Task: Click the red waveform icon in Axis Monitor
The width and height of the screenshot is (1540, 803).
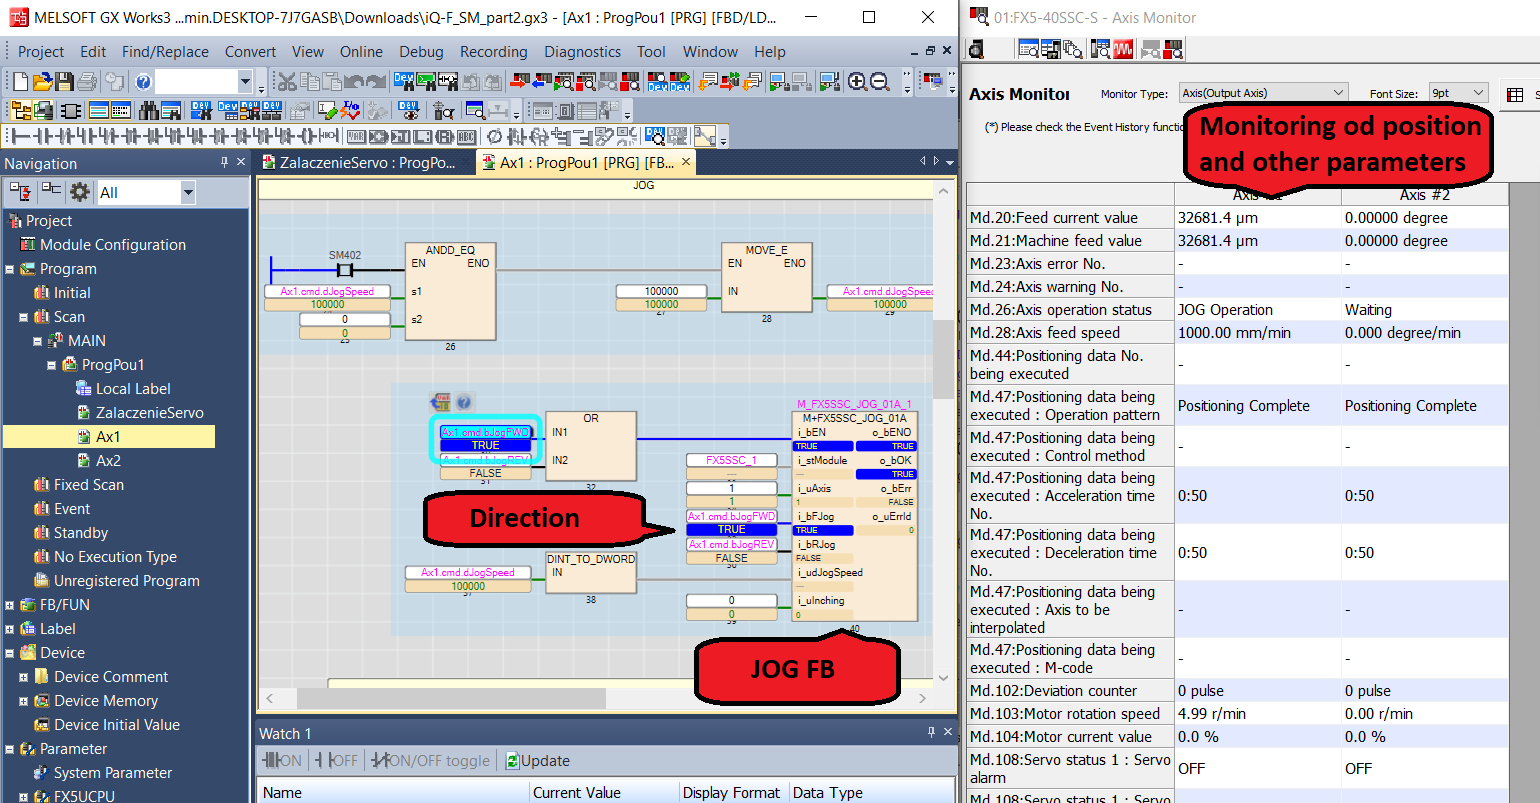Action: pyautogui.click(x=1123, y=48)
